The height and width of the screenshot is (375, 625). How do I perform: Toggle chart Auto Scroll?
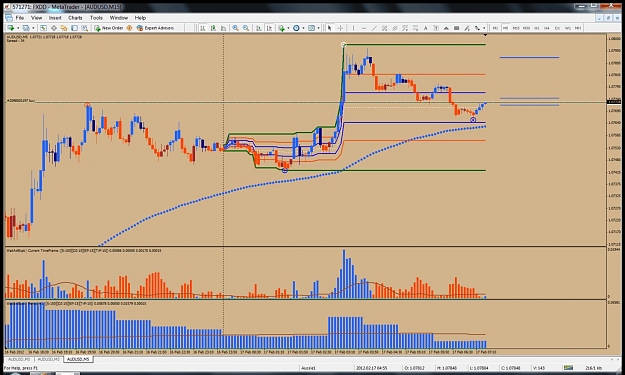tap(259, 28)
